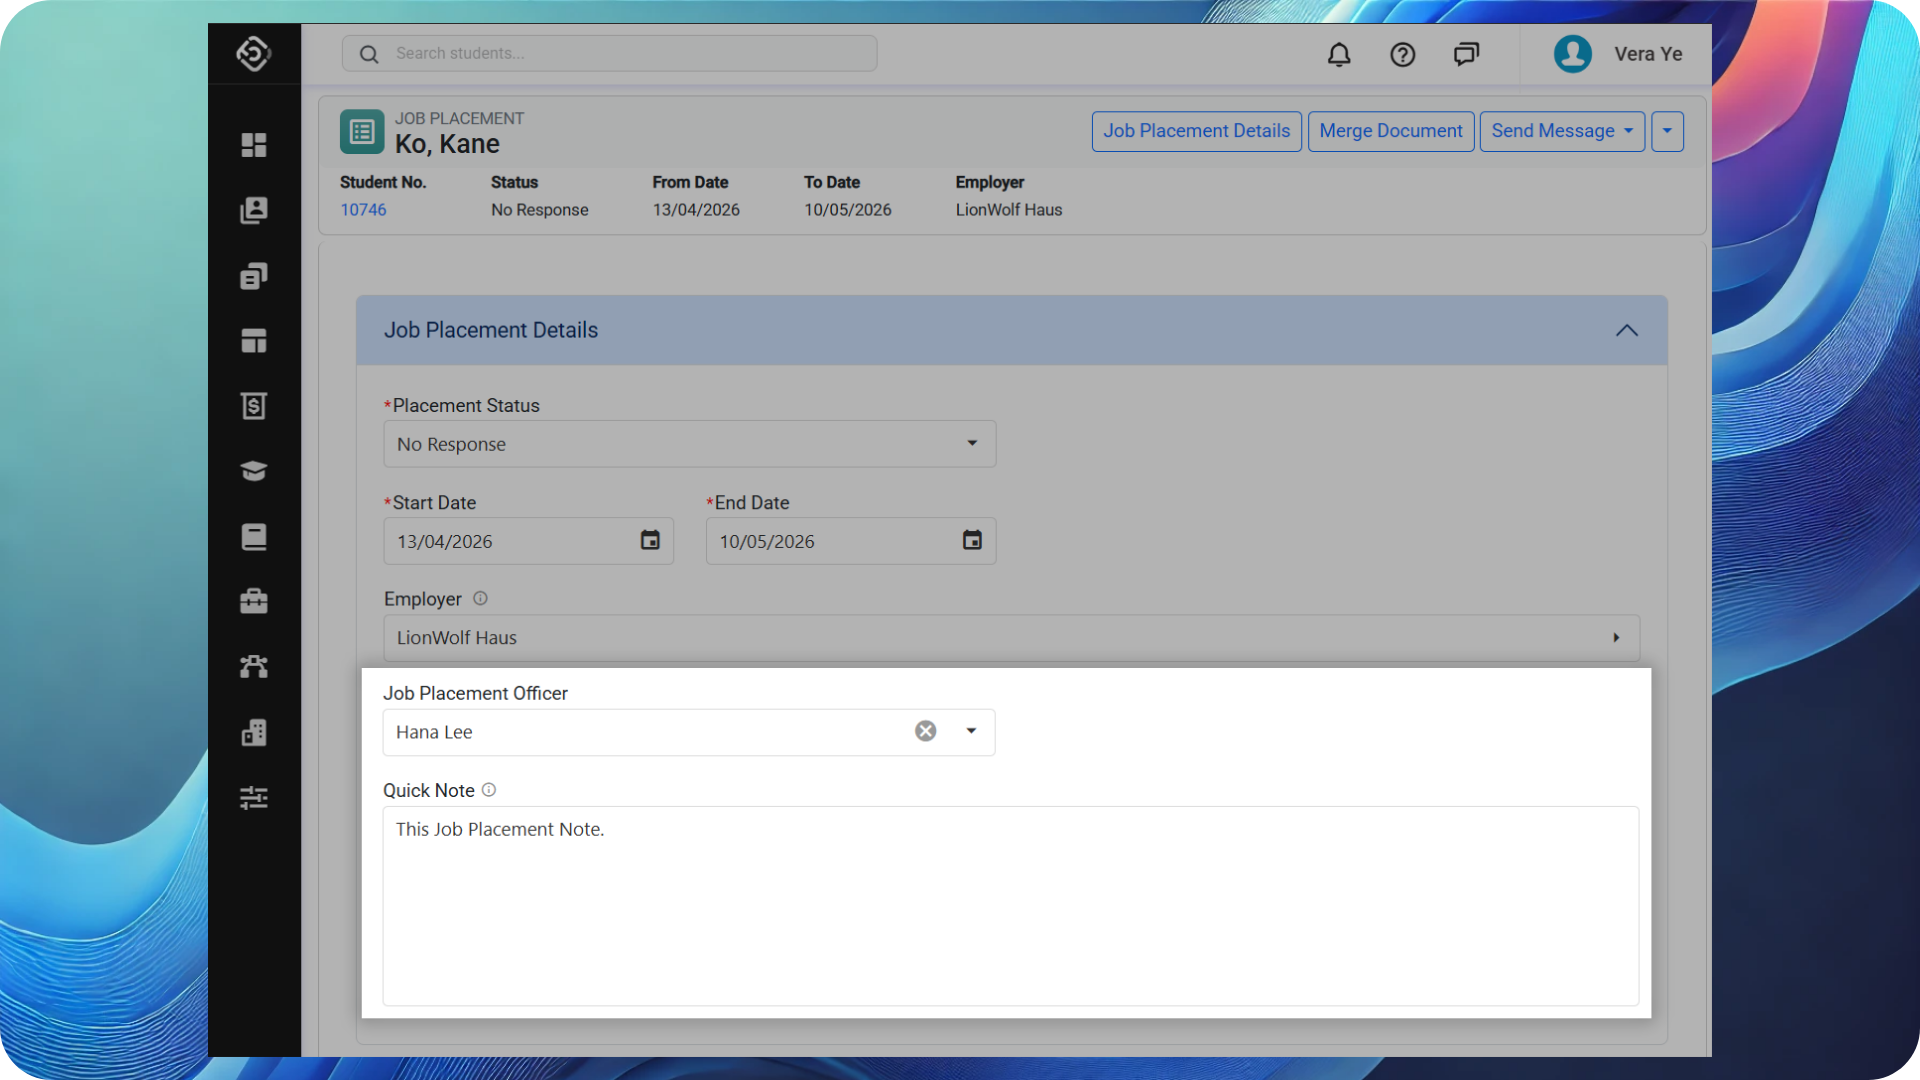Collapse the Job Placement Details section
This screenshot has height=1080, width=1920.
[x=1627, y=330]
